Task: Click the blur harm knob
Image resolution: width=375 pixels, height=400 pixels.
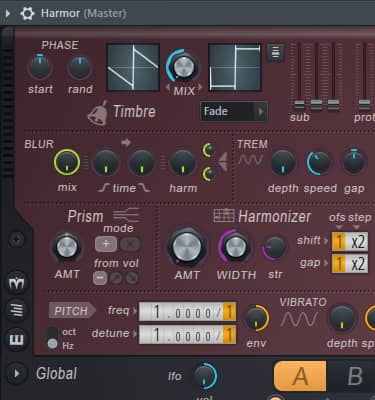Action: pos(183,163)
